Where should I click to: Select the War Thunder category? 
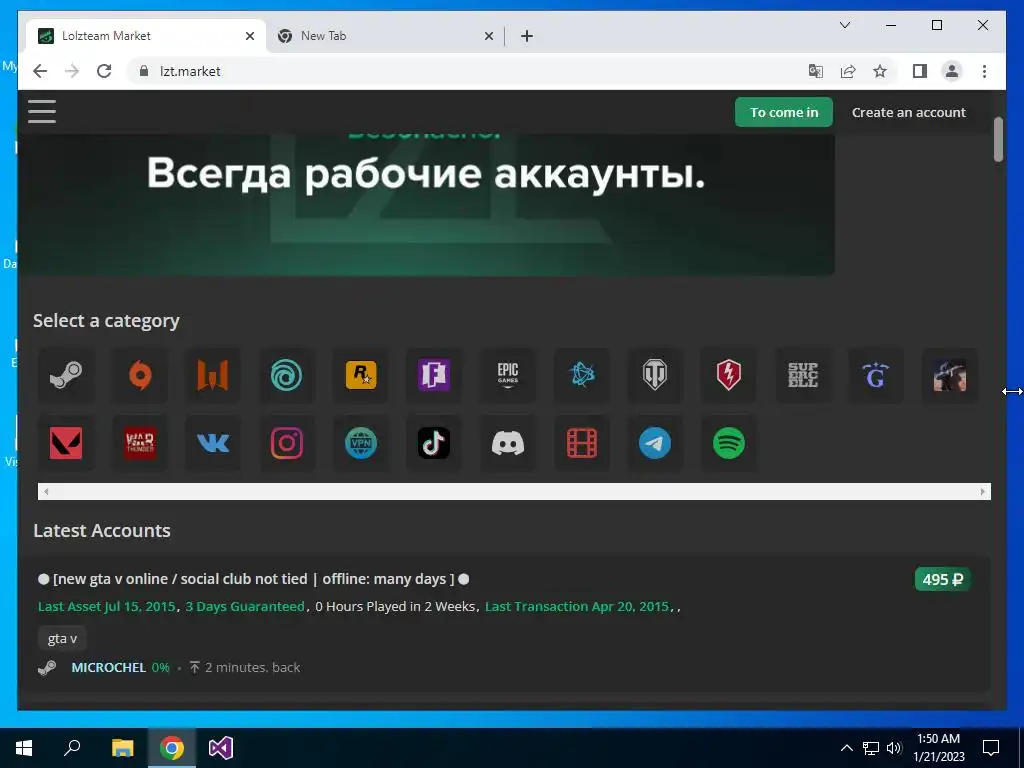(140, 443)
